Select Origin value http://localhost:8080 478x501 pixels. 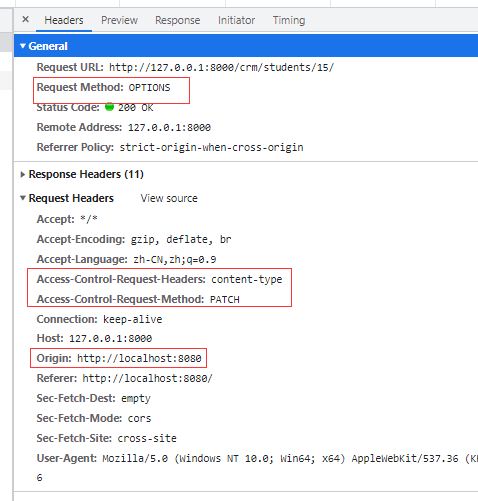tap(139, 358)
